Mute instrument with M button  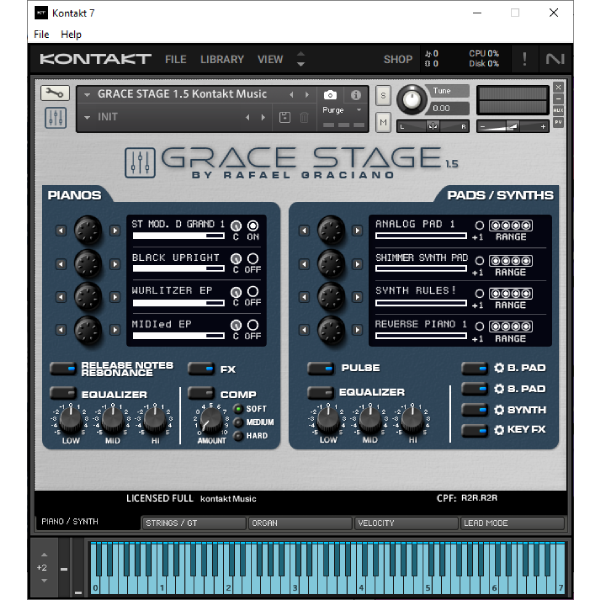point(383,122)
